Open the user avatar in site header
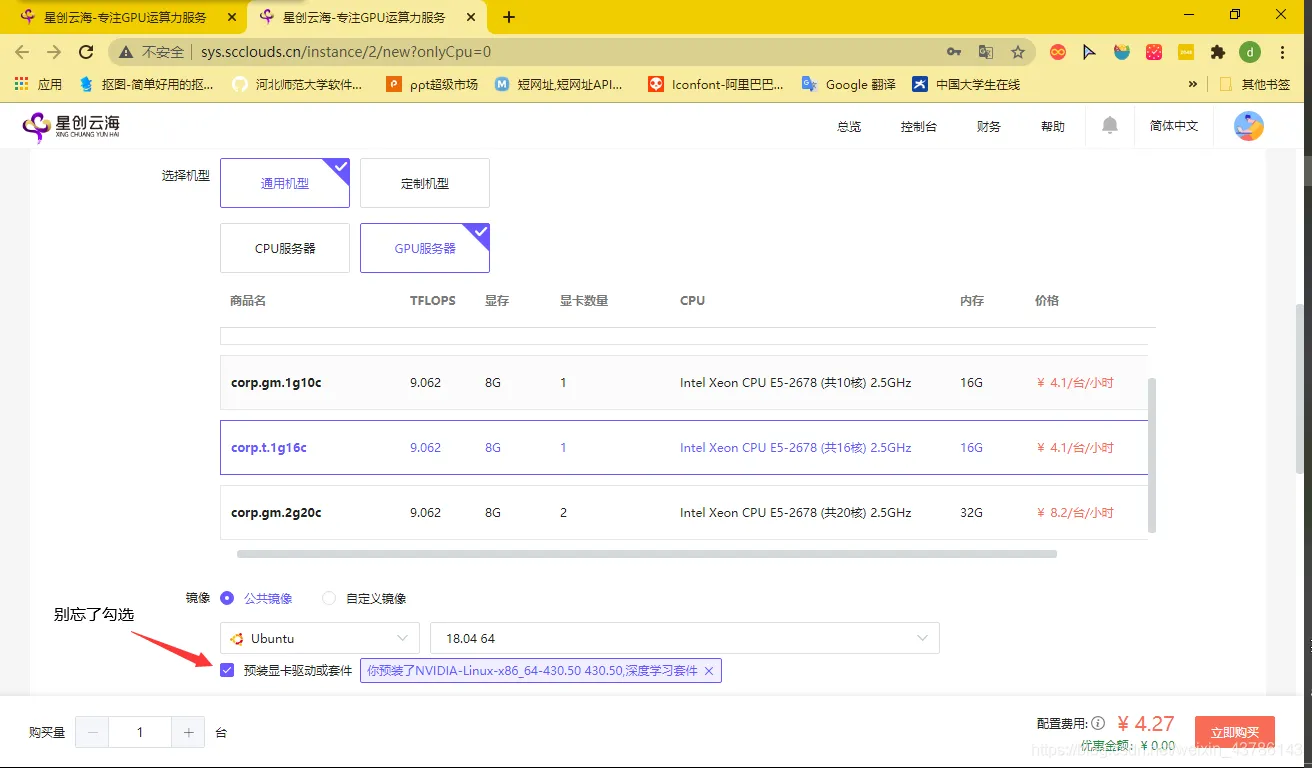This screenshot has width=1312, height=768. [x=1248, y=126]
